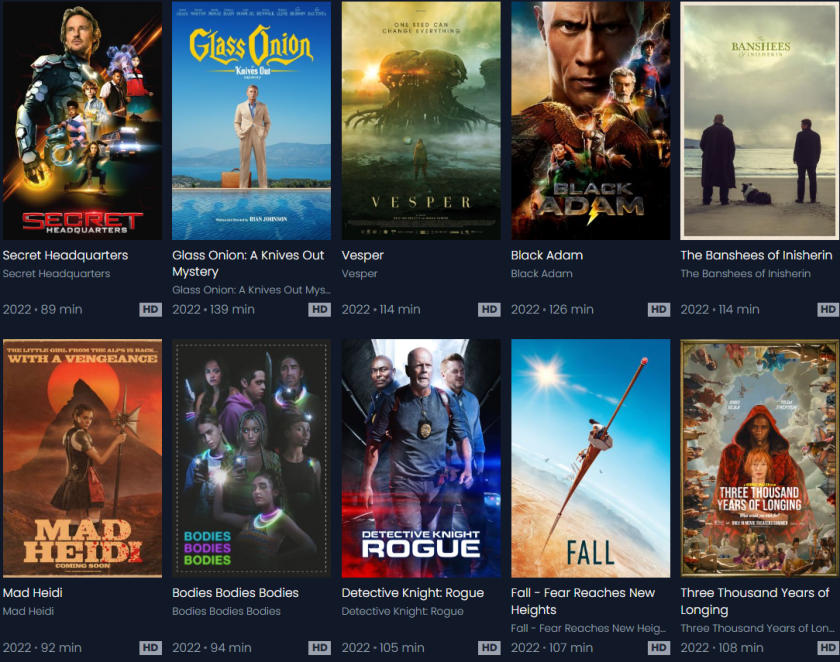Click HD badge for Three Thousand Years
840x662 pixels.
(x=828, y=648)
